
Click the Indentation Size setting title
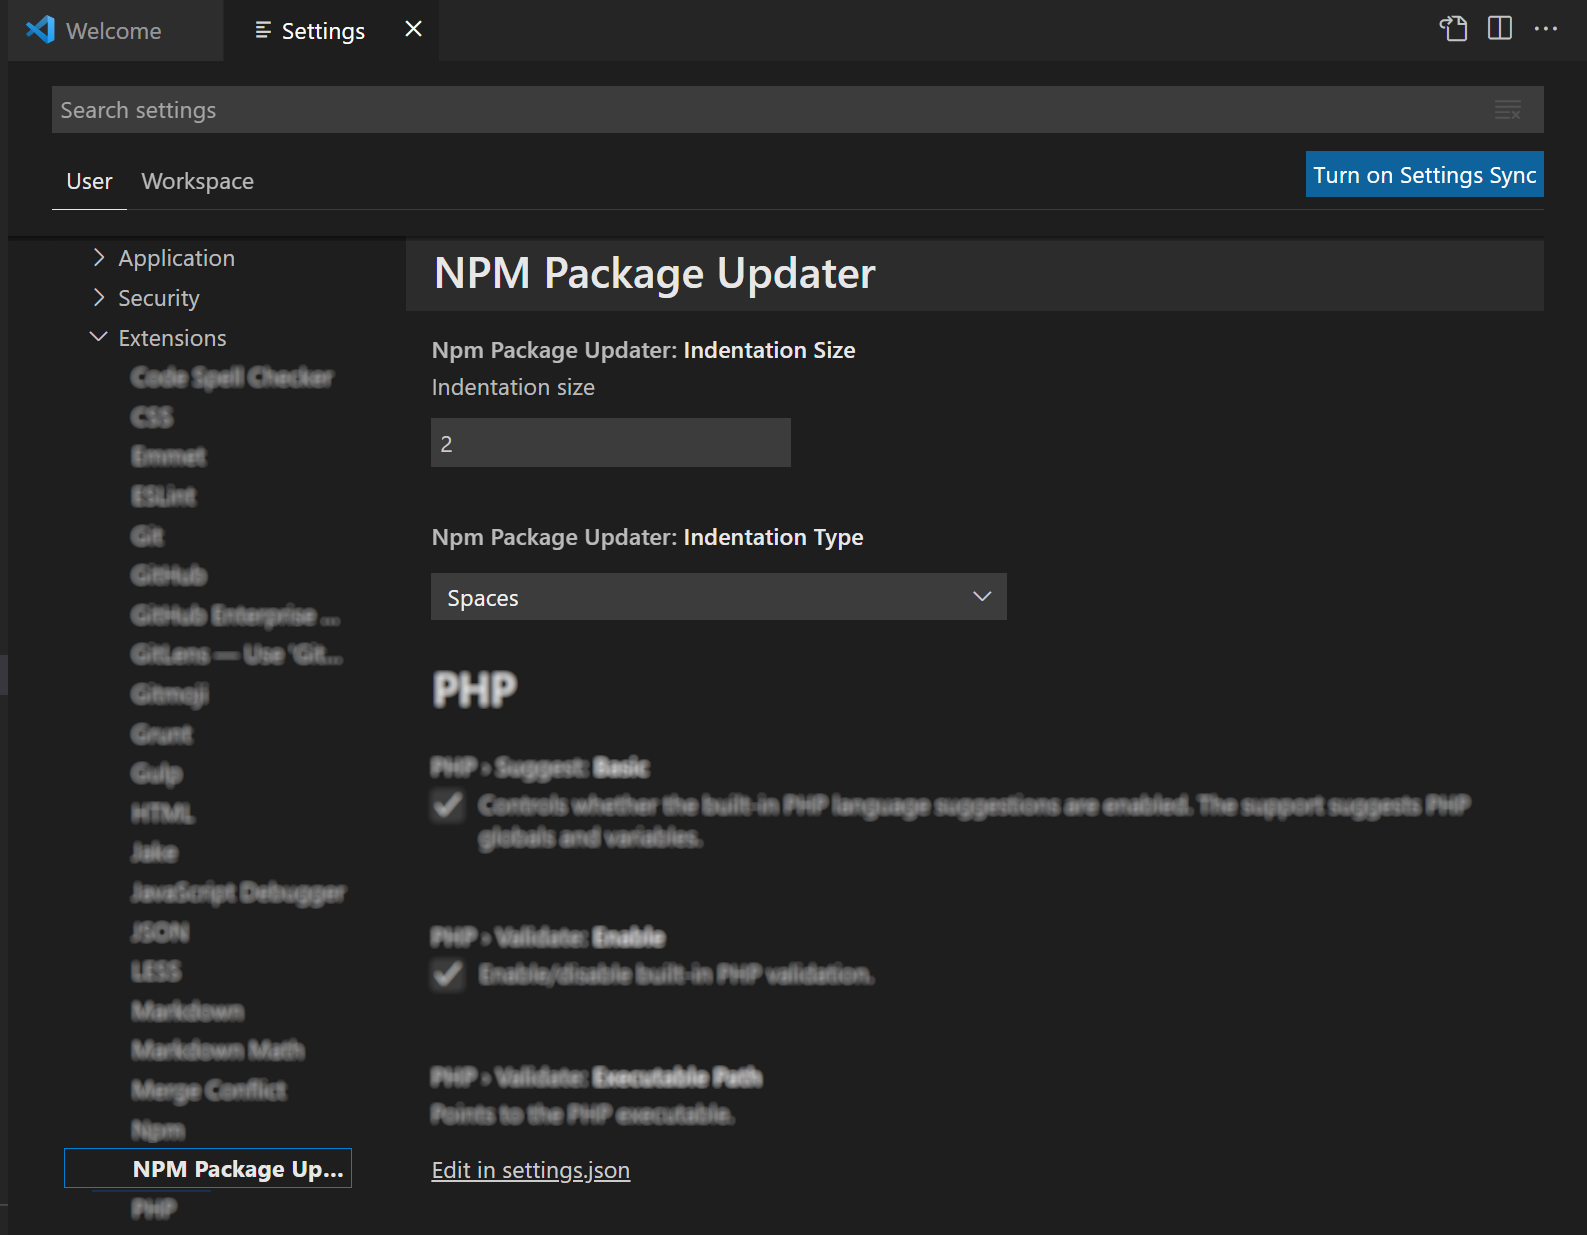[644, 350]
